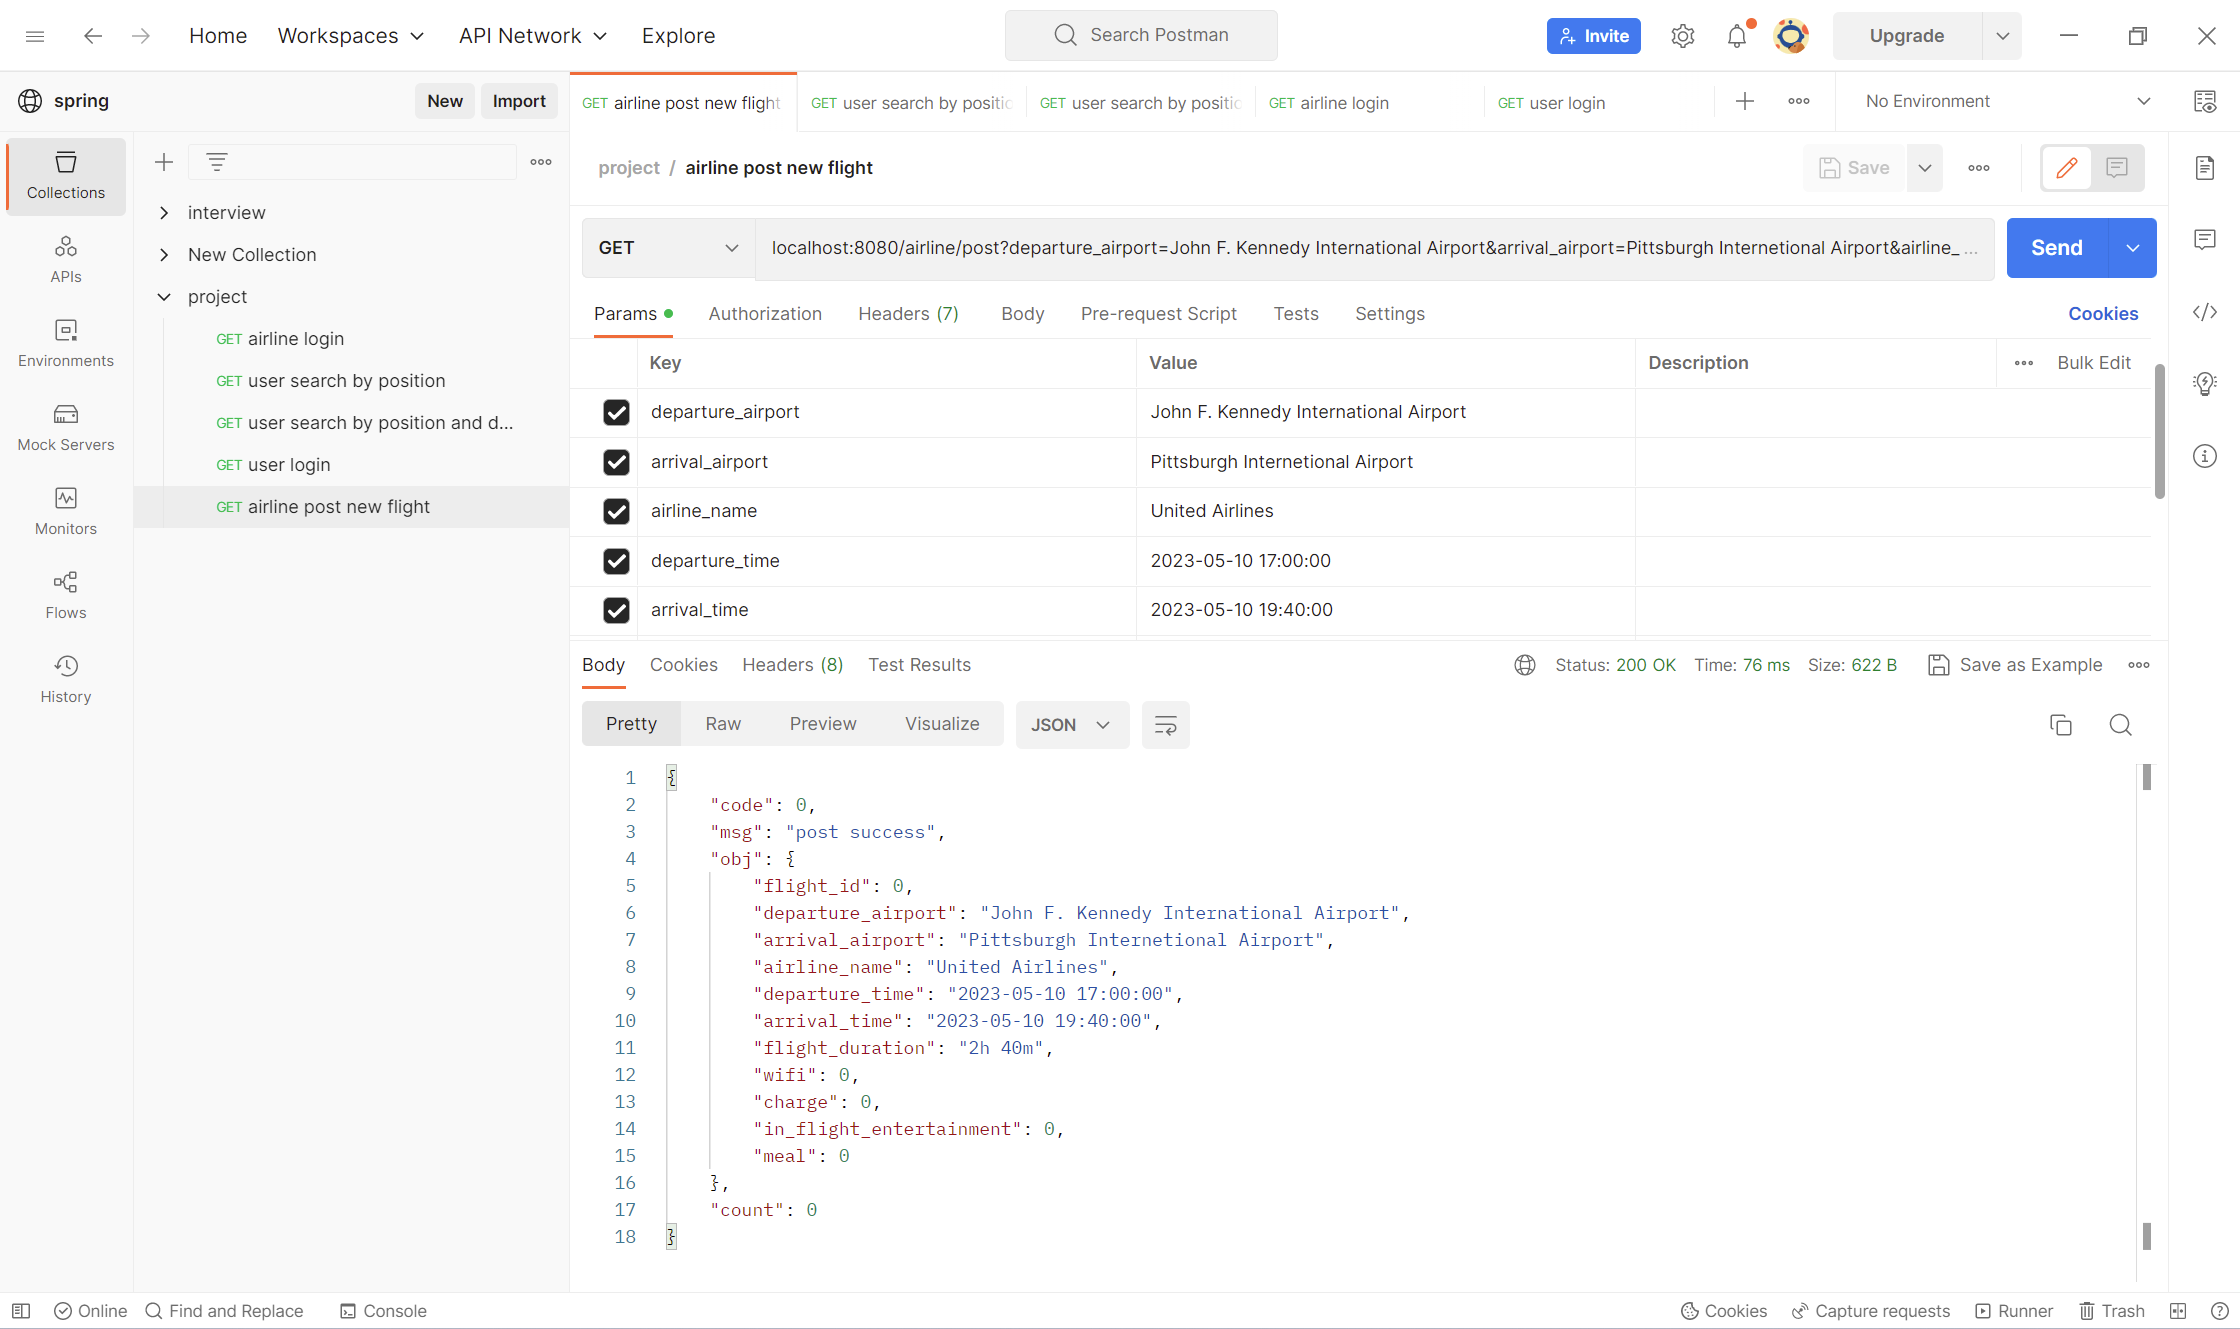Screen dimensions: 2240x1329
Task: Open the environment quick look icon
Action: click(x=2205, y=101)
